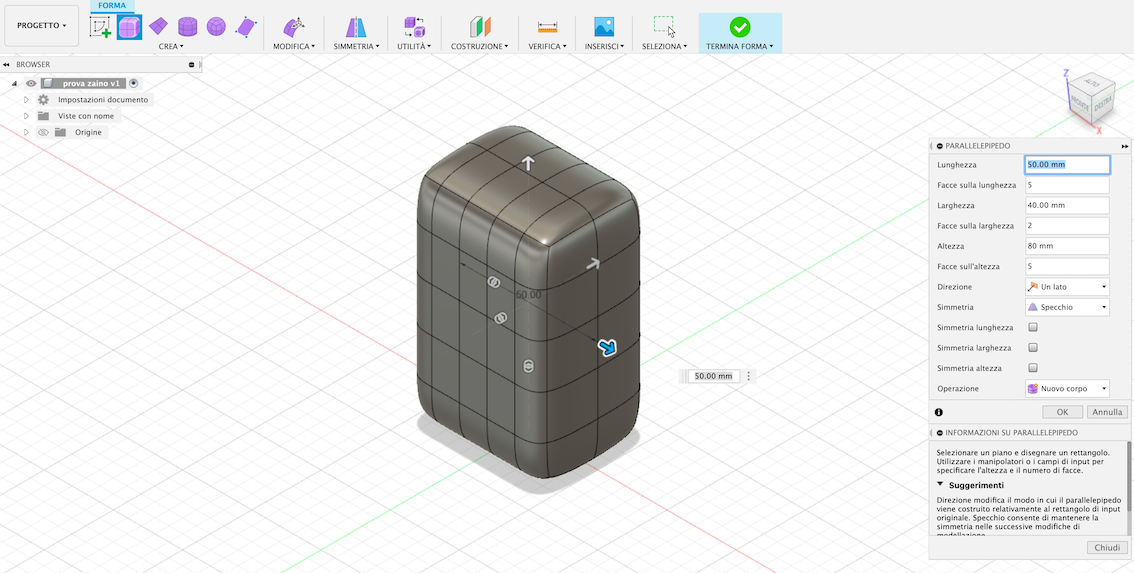
Task: Click the Inserisci image icon
Action: pyautogui.click(x=604, y=27)
